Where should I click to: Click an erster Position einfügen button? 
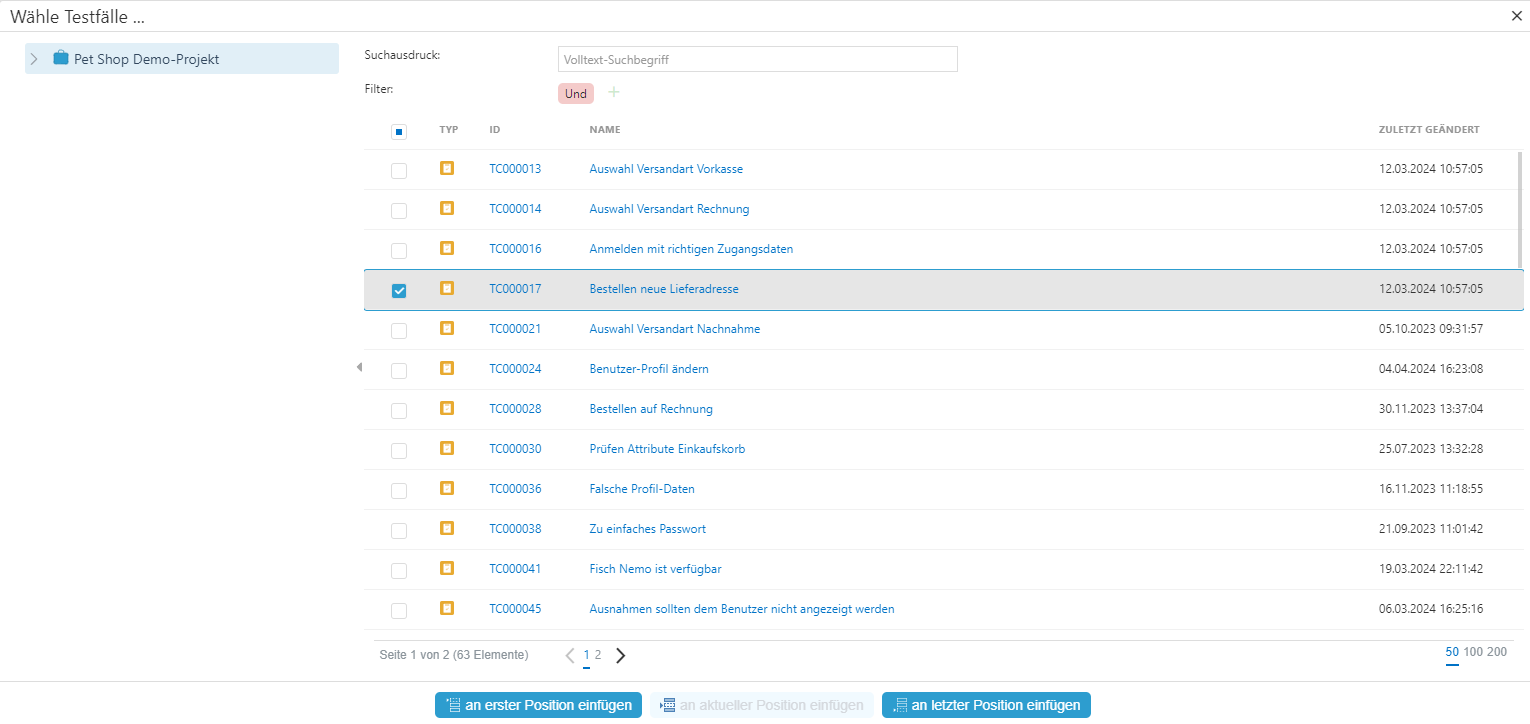538,705
